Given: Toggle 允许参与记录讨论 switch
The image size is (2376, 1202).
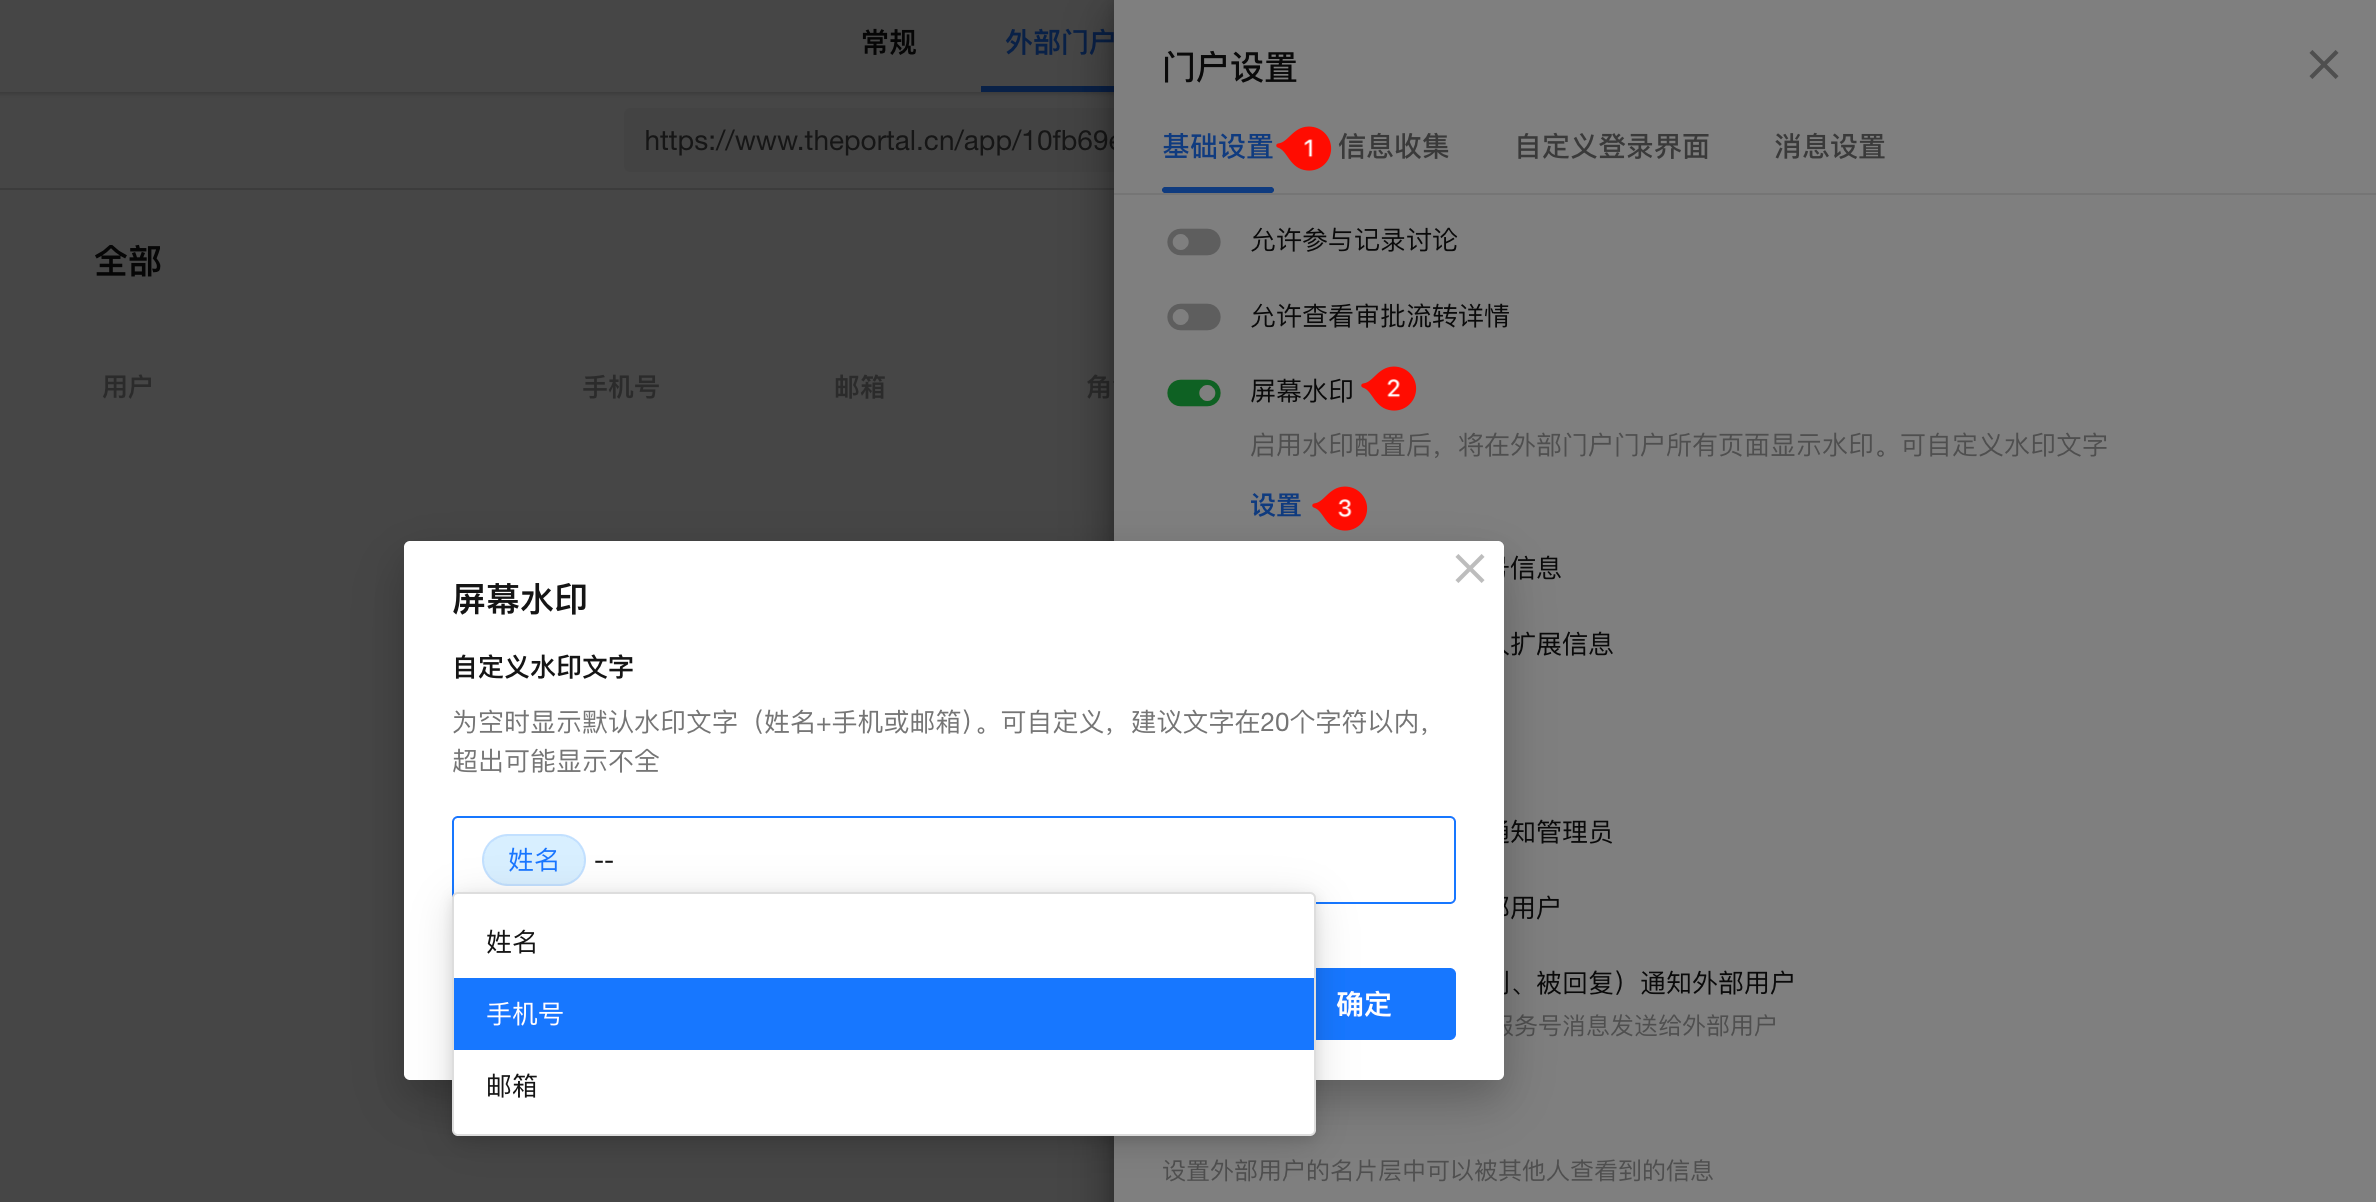Looking at the screenshot, I should [x=1193, y=242].
